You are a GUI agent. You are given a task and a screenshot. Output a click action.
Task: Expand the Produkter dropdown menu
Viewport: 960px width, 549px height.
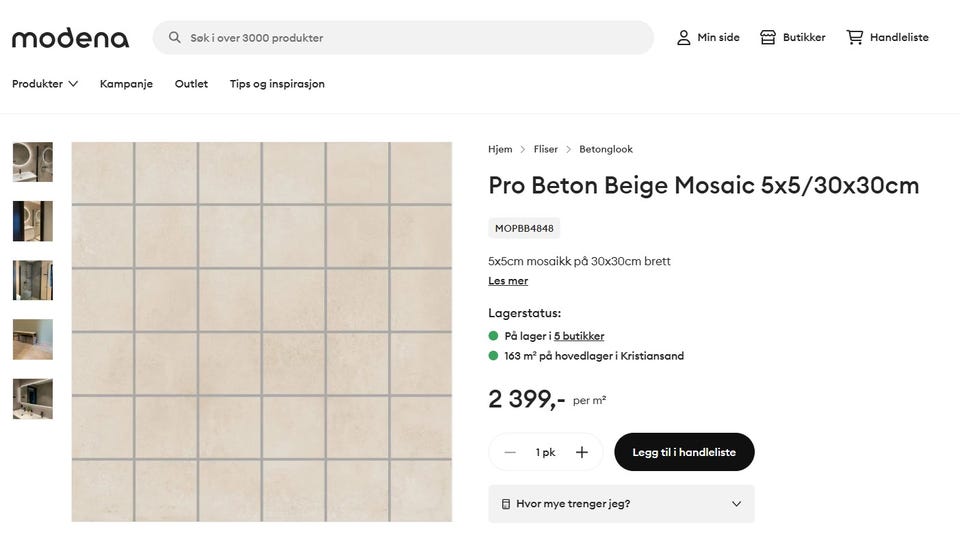click(x=45, y=84)
